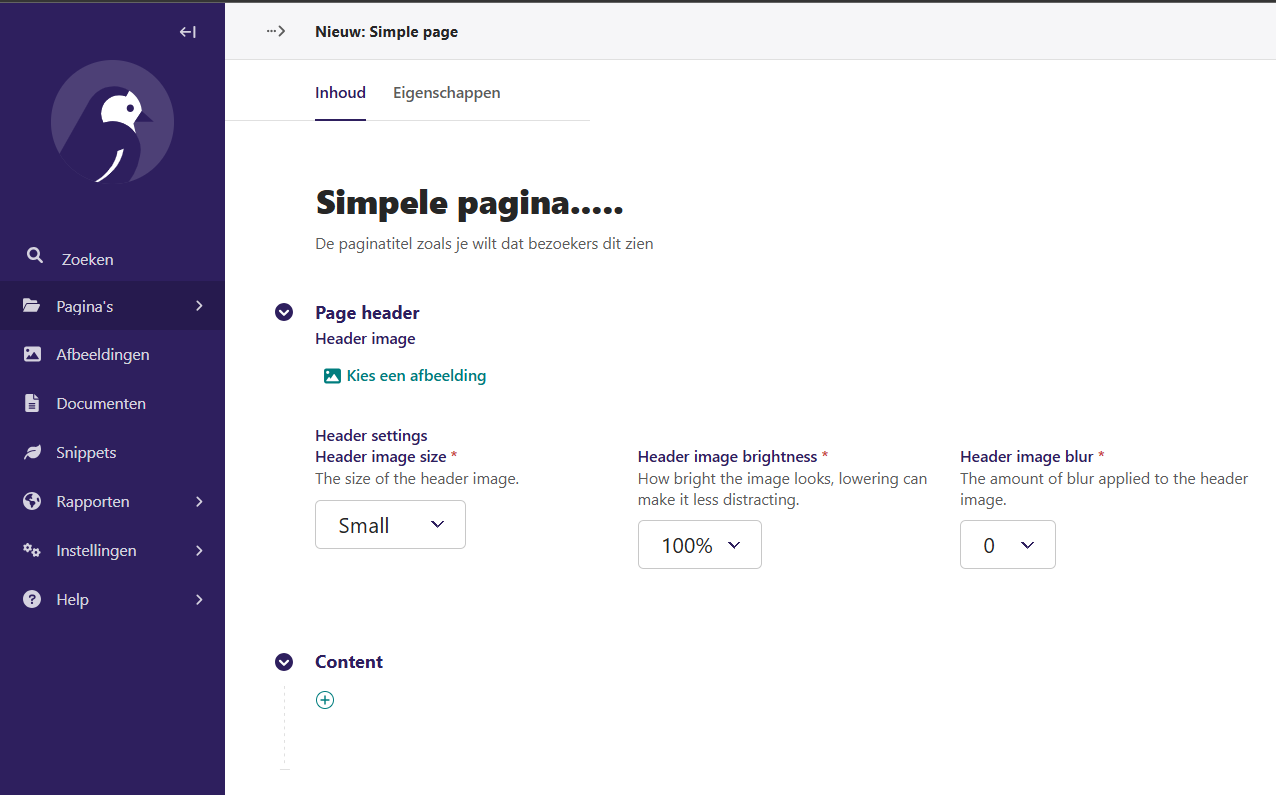
Task: Switch to the Eigenschappen tab
Action: (x=446, y=92)
